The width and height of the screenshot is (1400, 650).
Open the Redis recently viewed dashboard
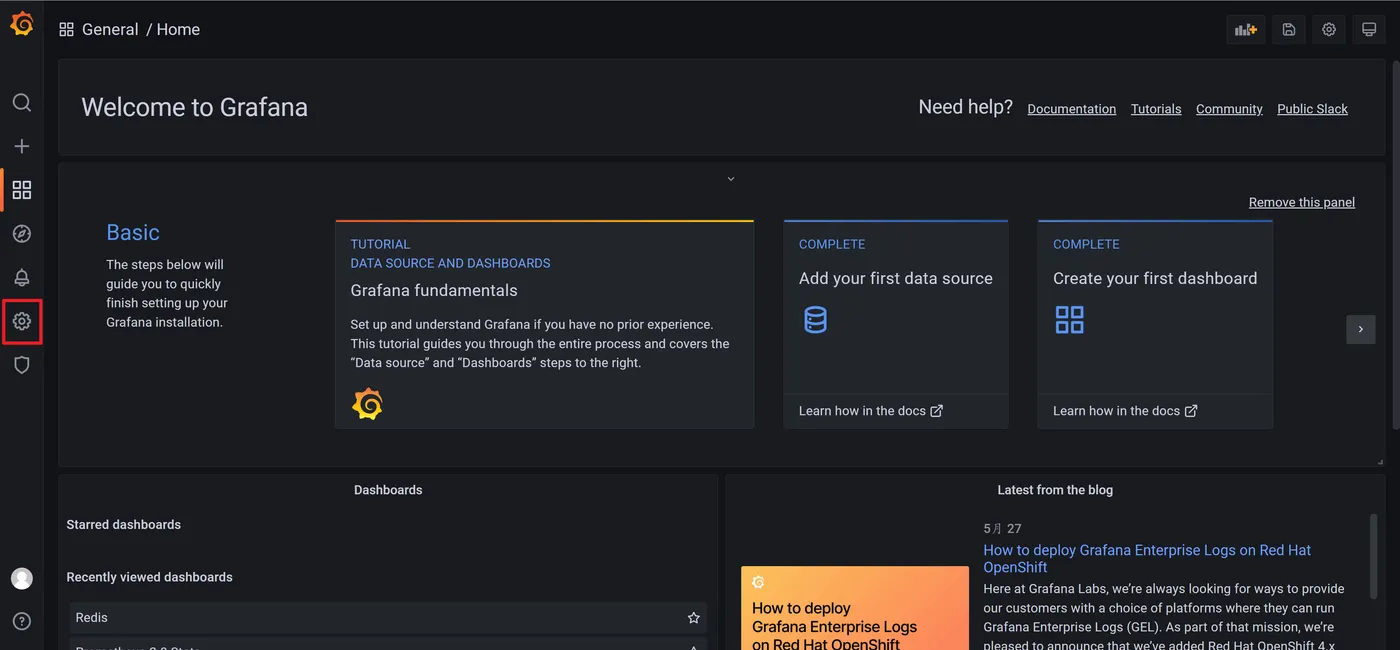pos(388,618)
